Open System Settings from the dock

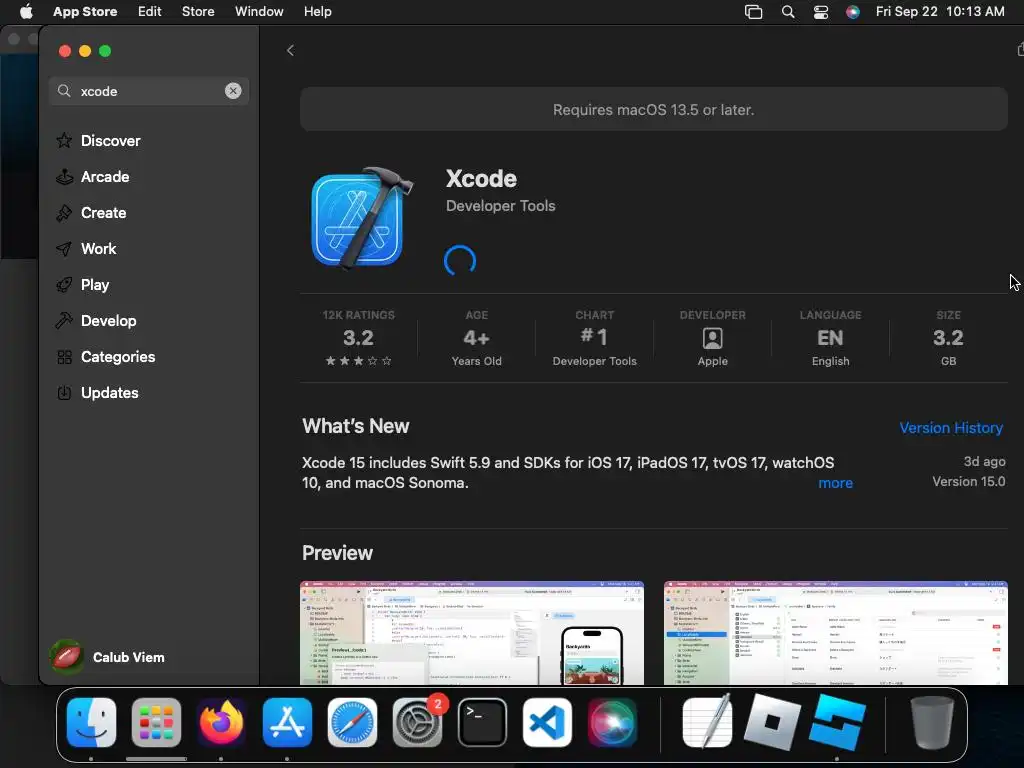tap(417, 722)
